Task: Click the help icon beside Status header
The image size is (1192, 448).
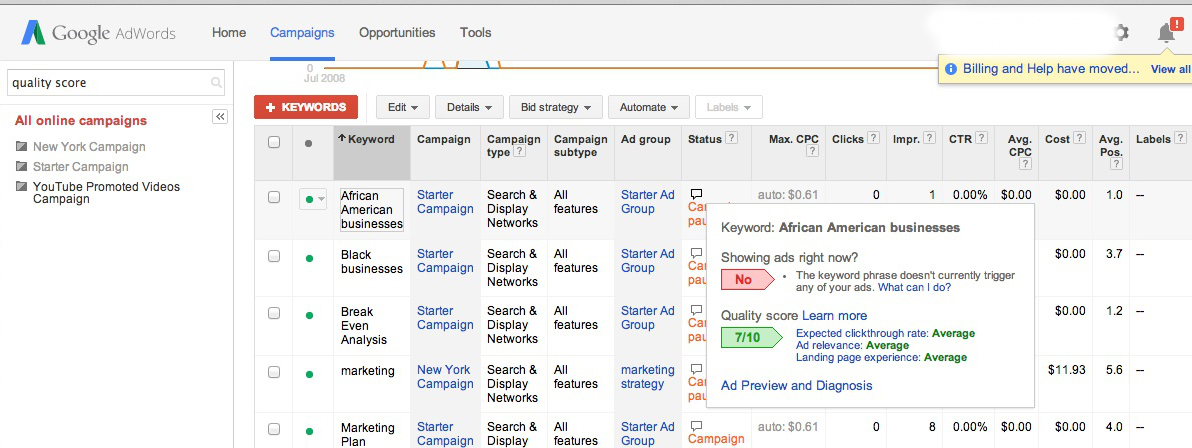Action: click(731, 138)
